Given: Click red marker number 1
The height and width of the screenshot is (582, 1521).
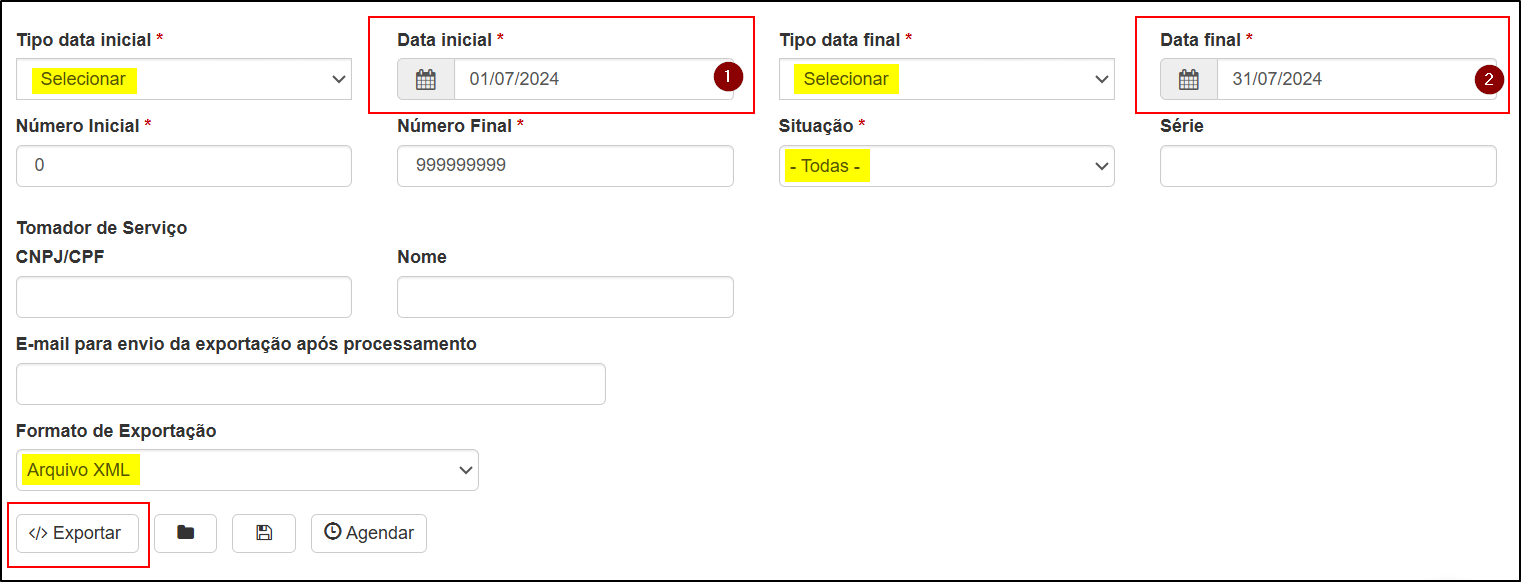Looking at the screenshot, I should tap(728, 77).
